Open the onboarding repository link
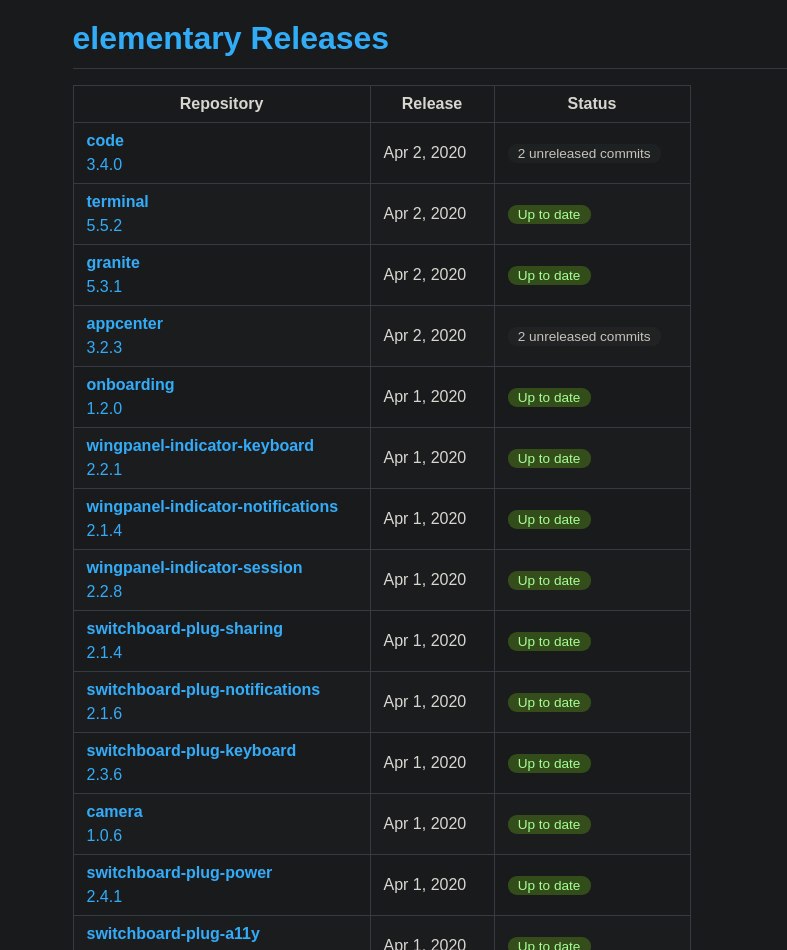This screenshot has width=787, height=950. 130,385
